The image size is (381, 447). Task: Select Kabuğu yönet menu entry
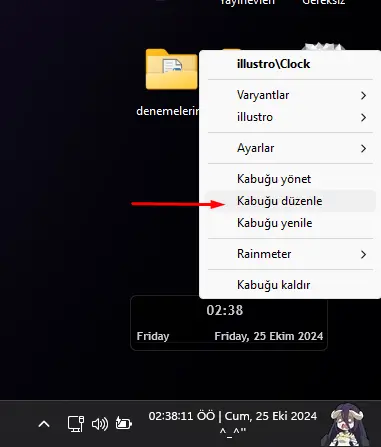point(290,179)
